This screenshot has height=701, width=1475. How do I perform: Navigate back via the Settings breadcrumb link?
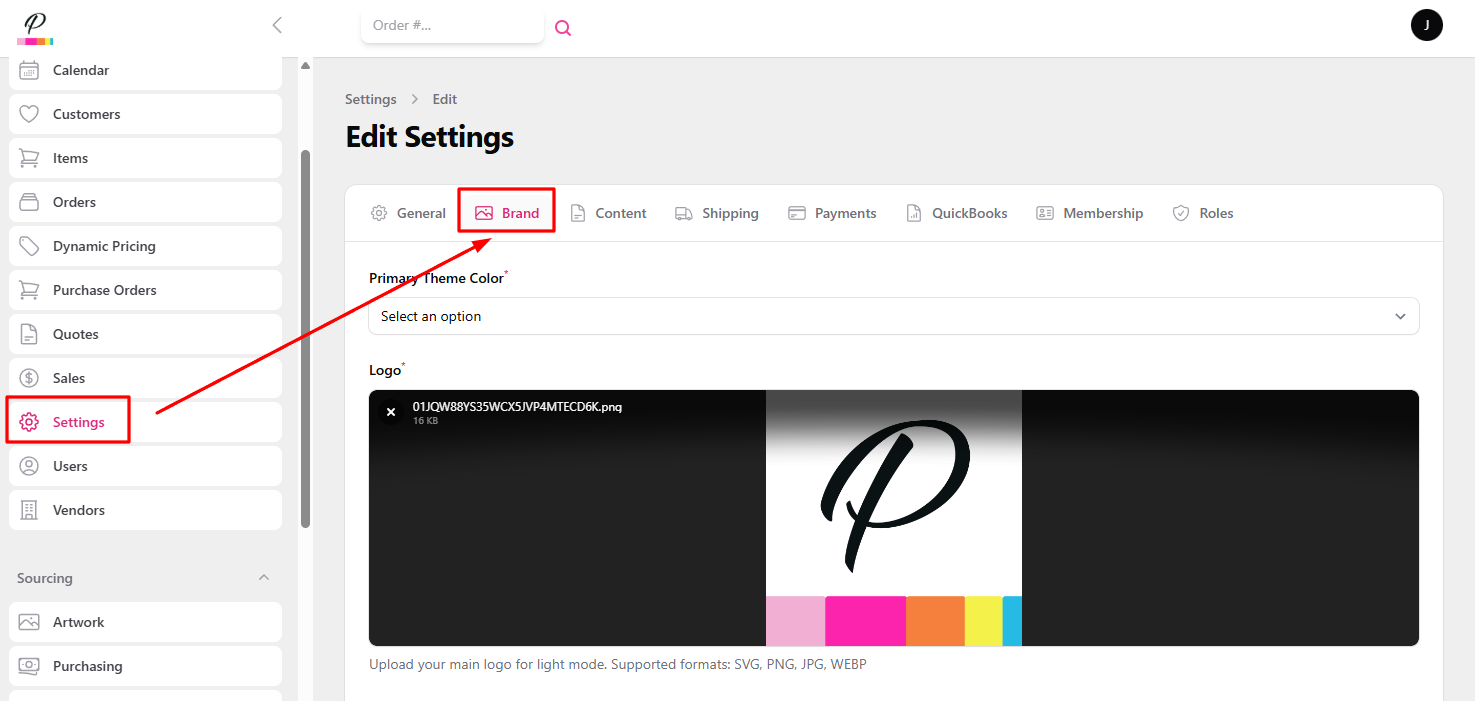tap(370, 98)
